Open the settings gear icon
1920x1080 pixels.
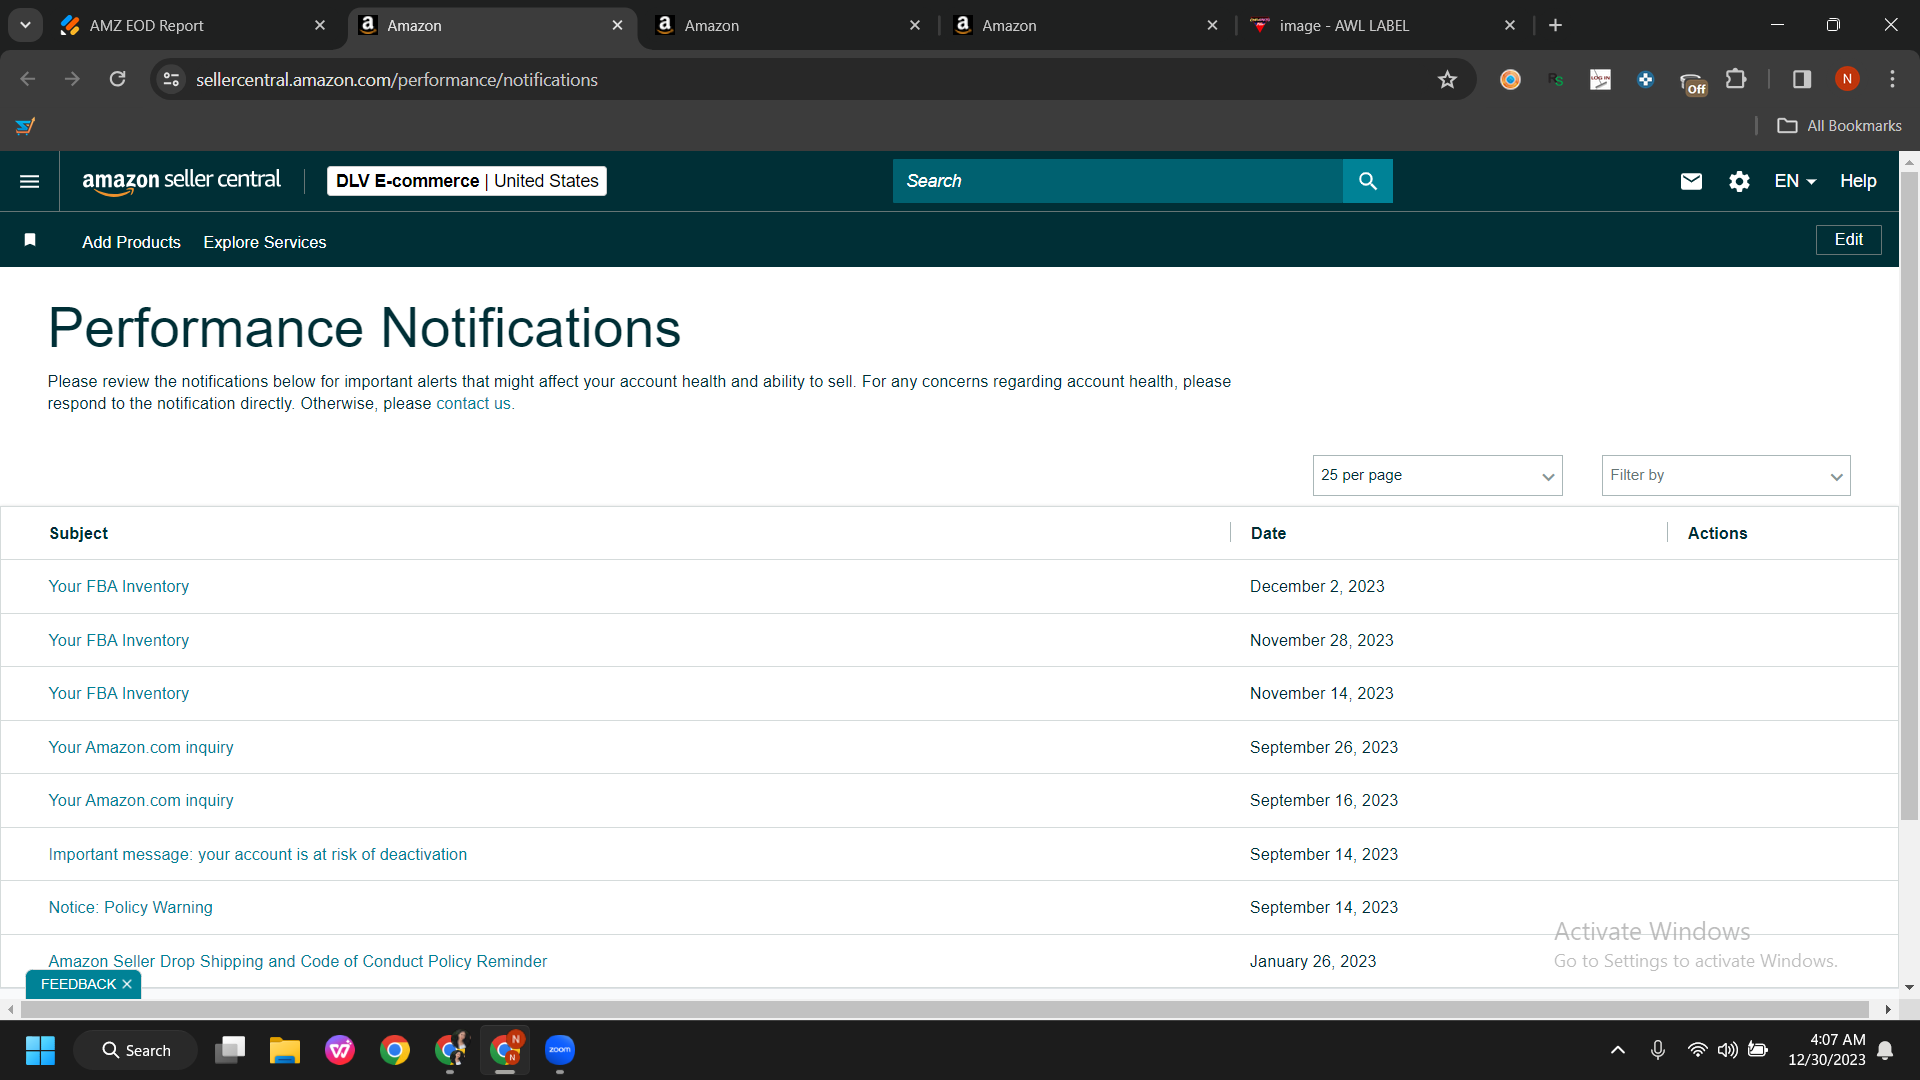[1739, 181]
